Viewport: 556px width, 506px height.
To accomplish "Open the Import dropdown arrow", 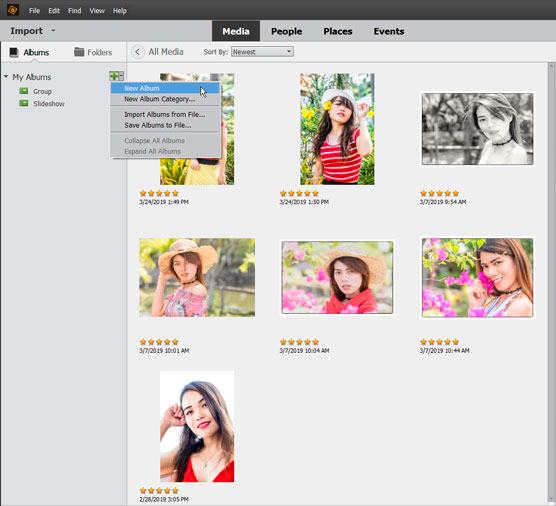I will click(x=53, y=30).
